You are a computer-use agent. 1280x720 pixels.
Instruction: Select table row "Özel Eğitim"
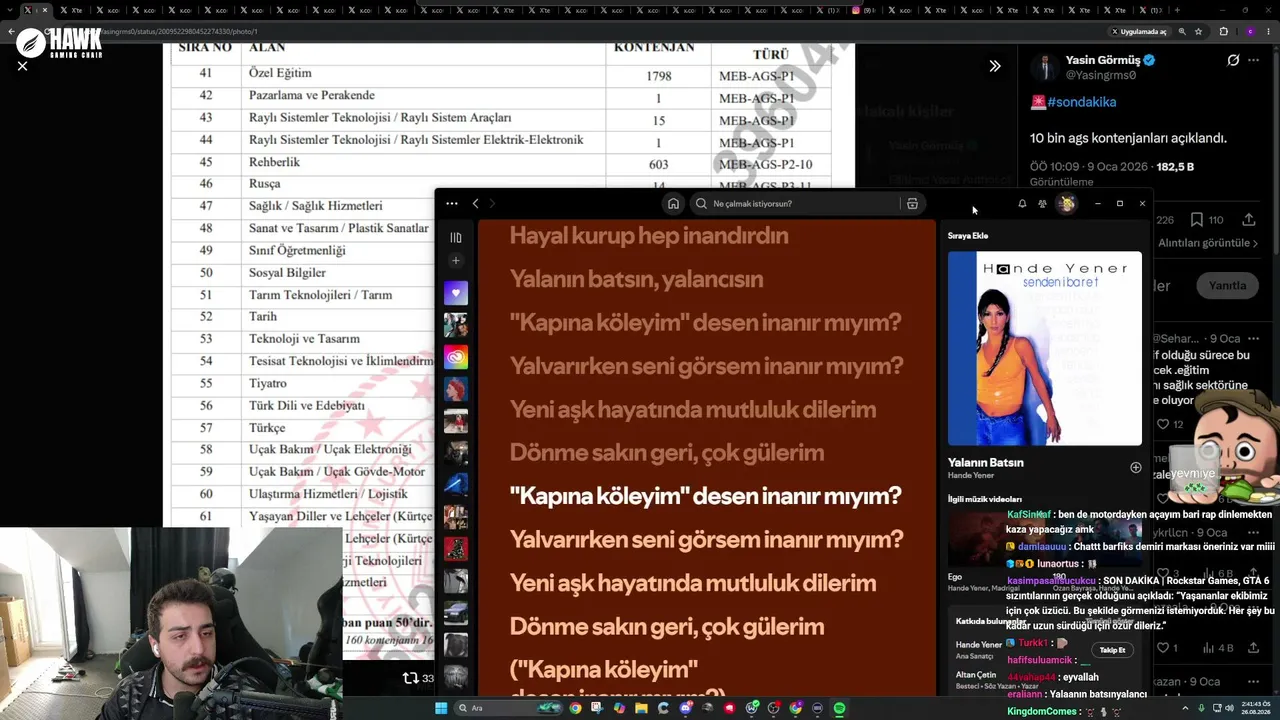click(x=500, y=74)
